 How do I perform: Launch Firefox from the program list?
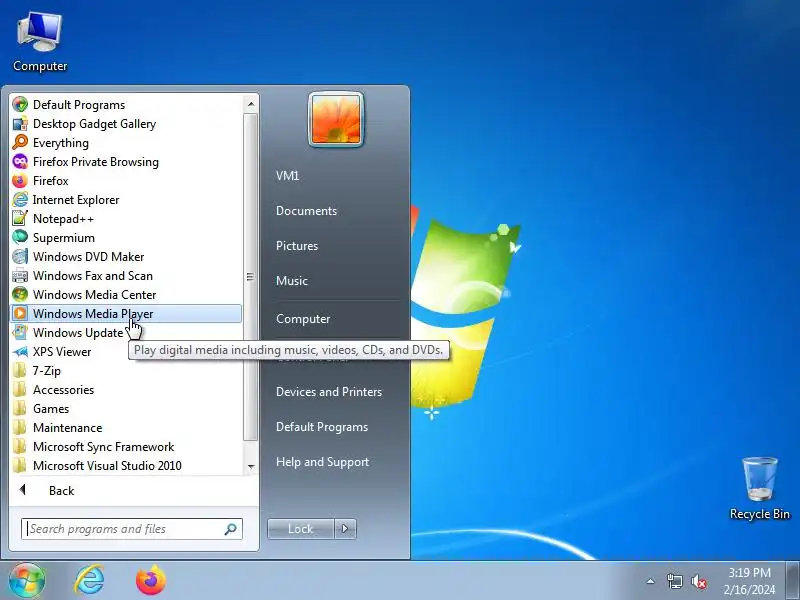click(20, 181)
